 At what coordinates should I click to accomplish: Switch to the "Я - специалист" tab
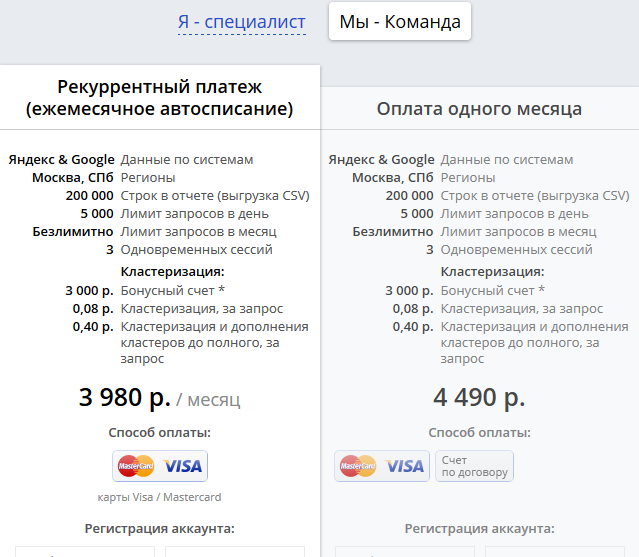coord(242,22)
